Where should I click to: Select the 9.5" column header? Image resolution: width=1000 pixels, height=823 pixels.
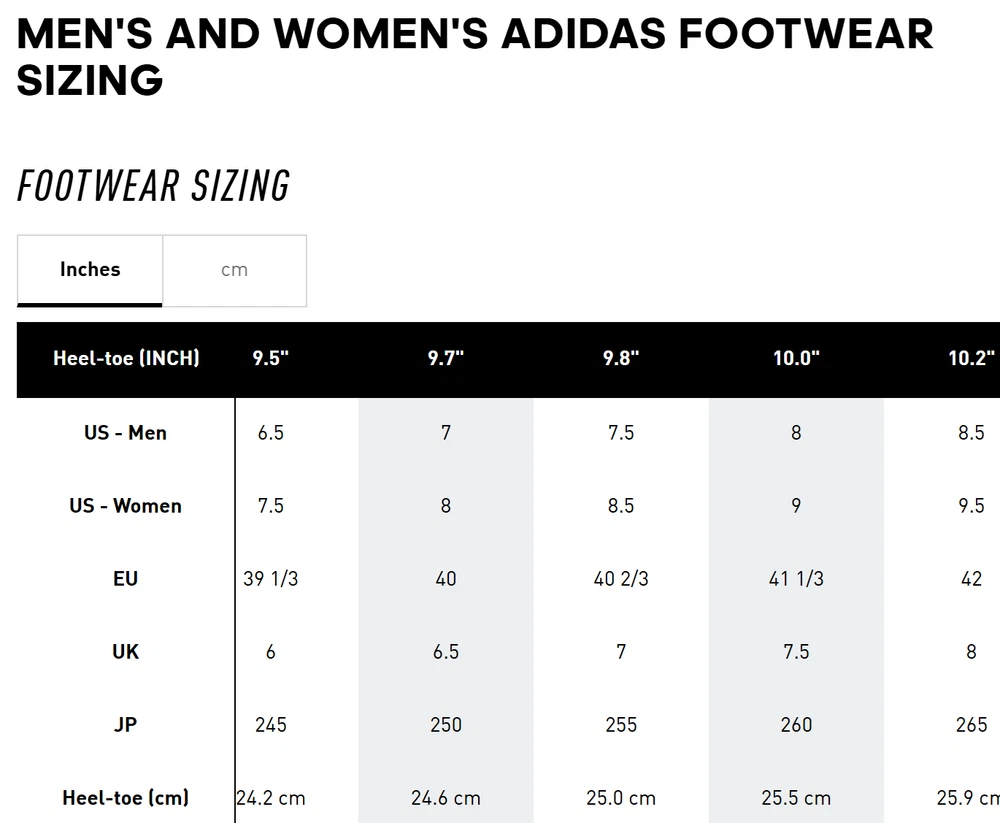click(x=271, y=358)
